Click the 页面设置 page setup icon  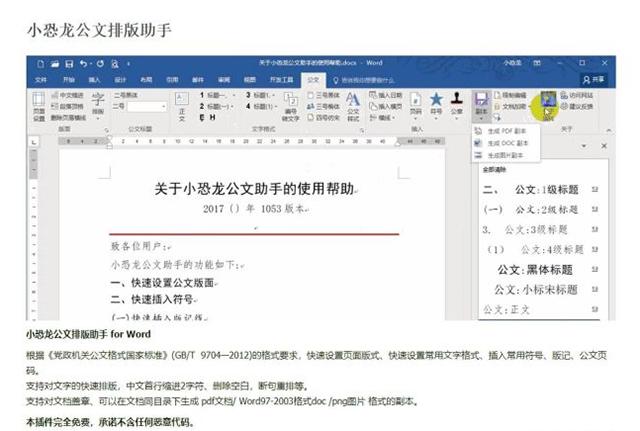39,107
